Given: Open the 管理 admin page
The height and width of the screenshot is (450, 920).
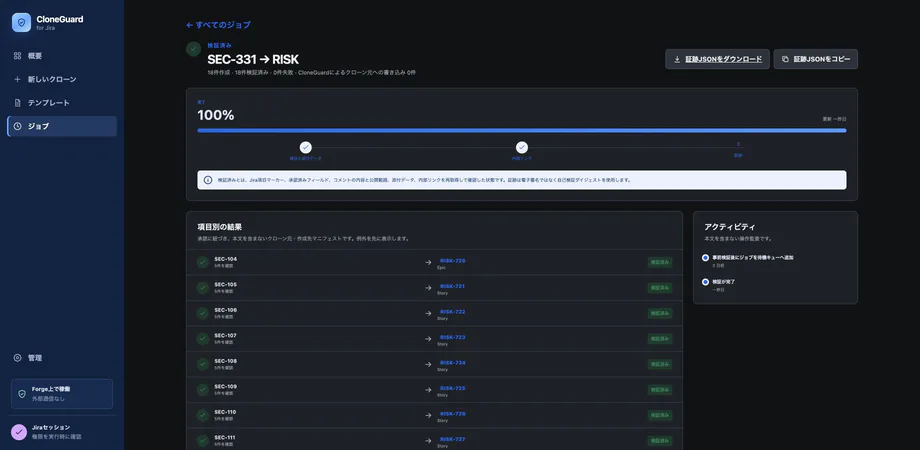Looking at the screenshot, I should tap(62, 358).
